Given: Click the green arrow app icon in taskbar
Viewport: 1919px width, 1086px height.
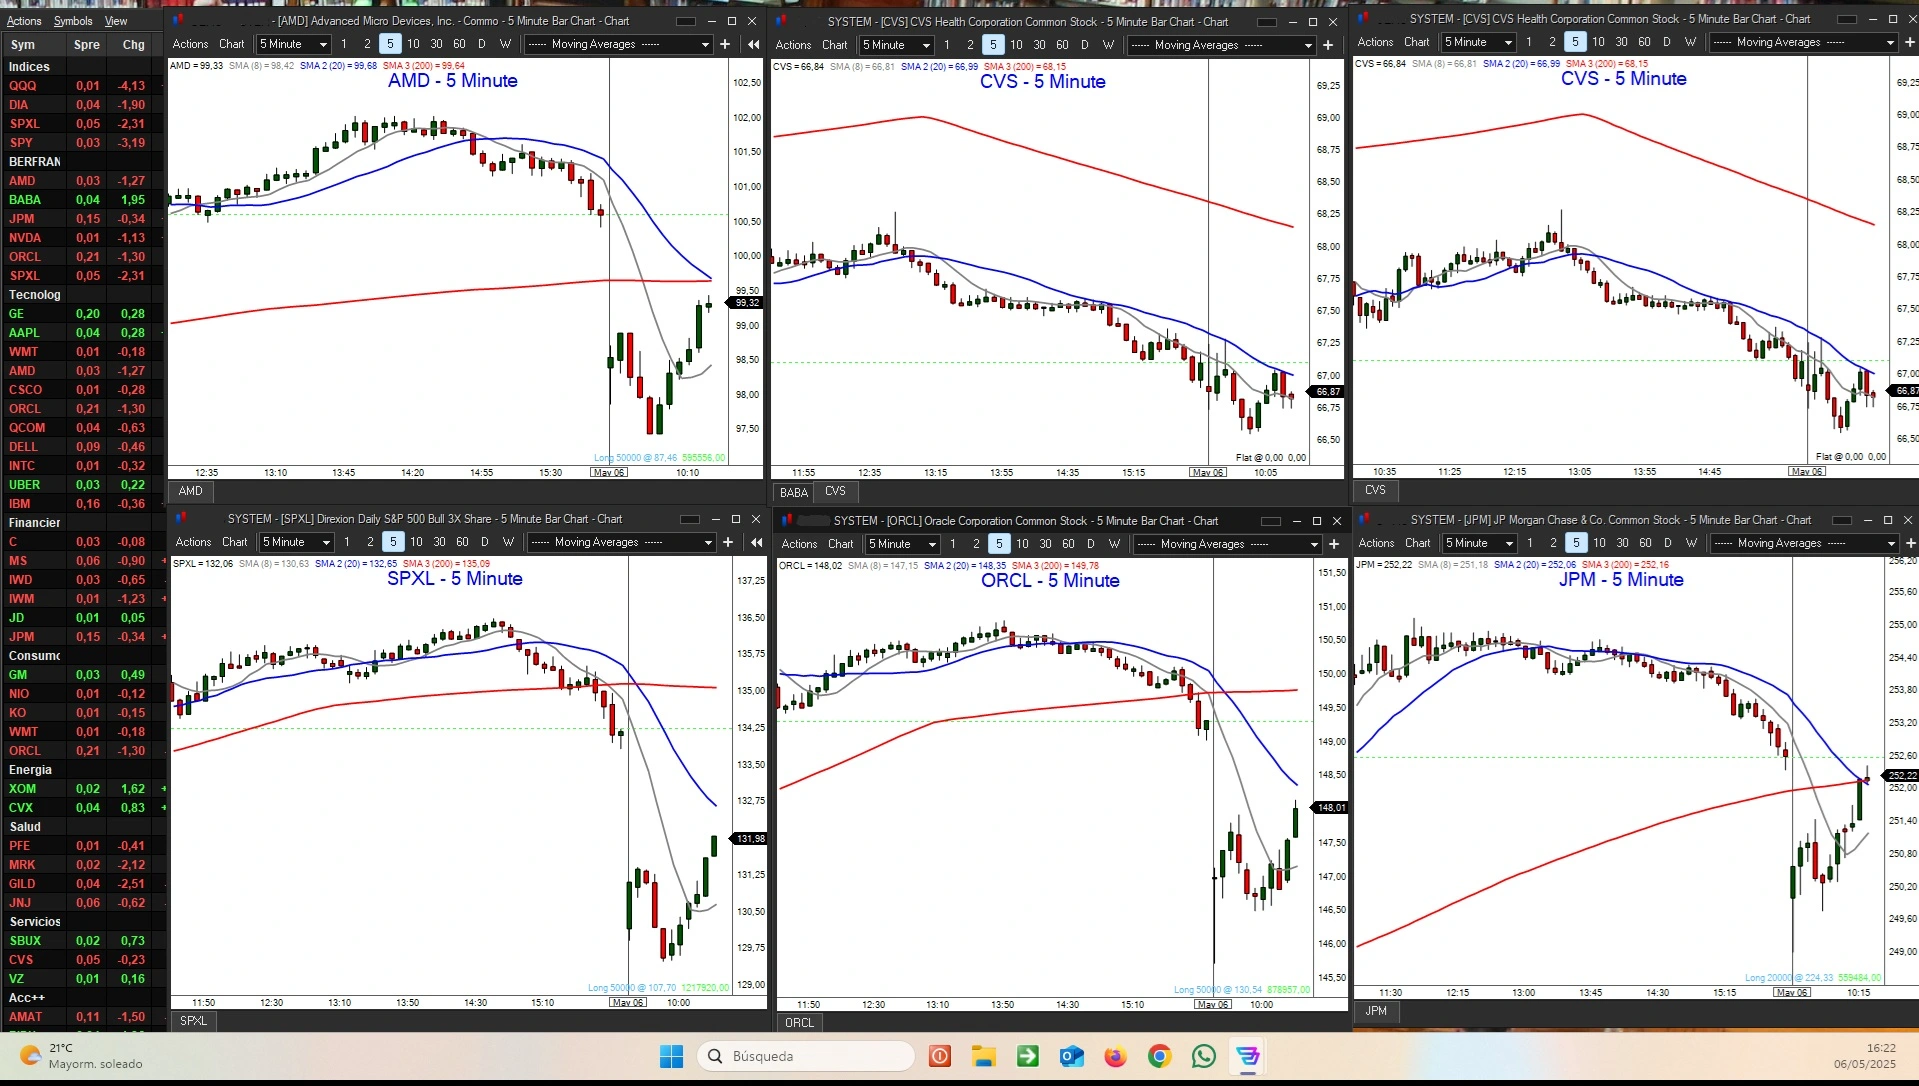Looking at the screenshot, I should click(x=1027, y=1056).
